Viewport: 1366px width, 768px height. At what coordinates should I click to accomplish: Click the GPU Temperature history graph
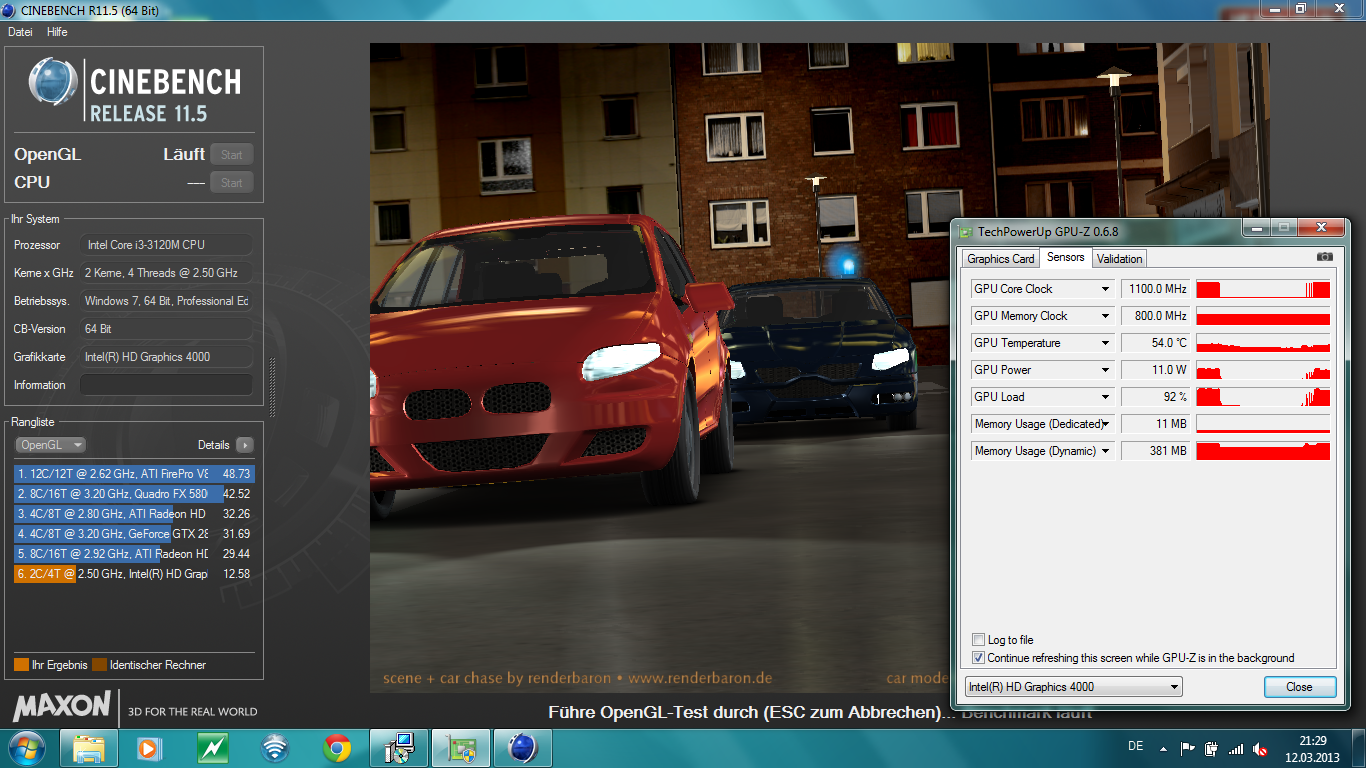tap(1263, 343)
